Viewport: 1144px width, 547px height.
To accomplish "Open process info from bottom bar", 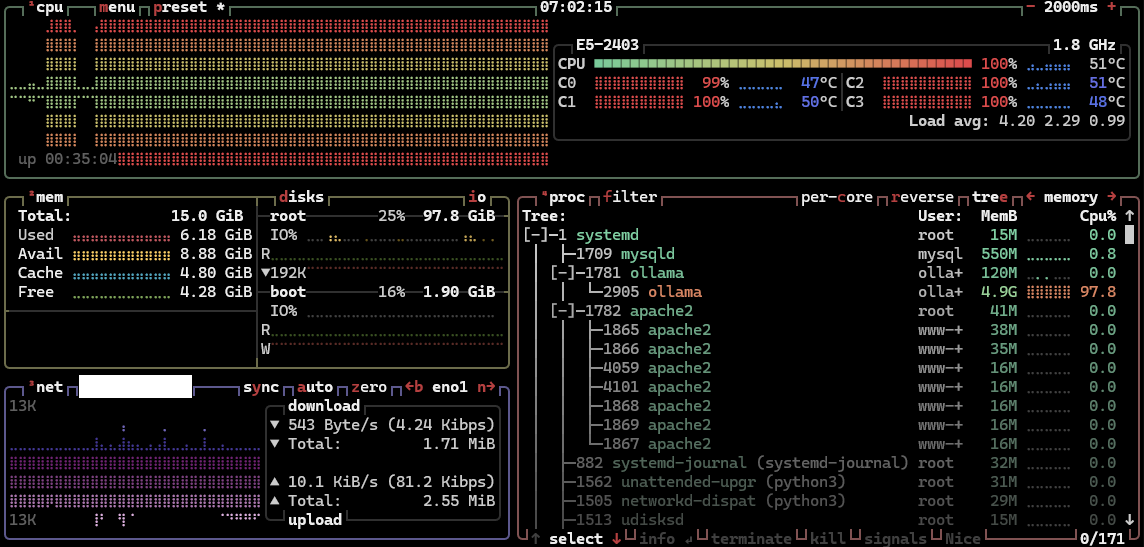I will [x=657, y=538].
